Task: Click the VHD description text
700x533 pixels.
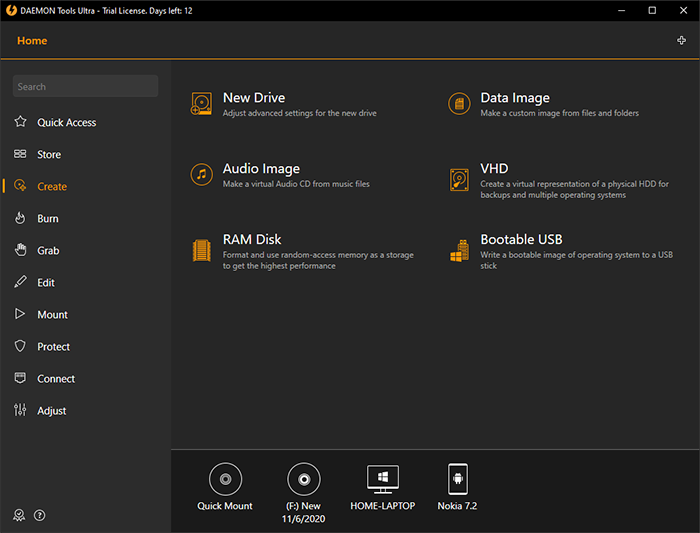Action: 575,190
